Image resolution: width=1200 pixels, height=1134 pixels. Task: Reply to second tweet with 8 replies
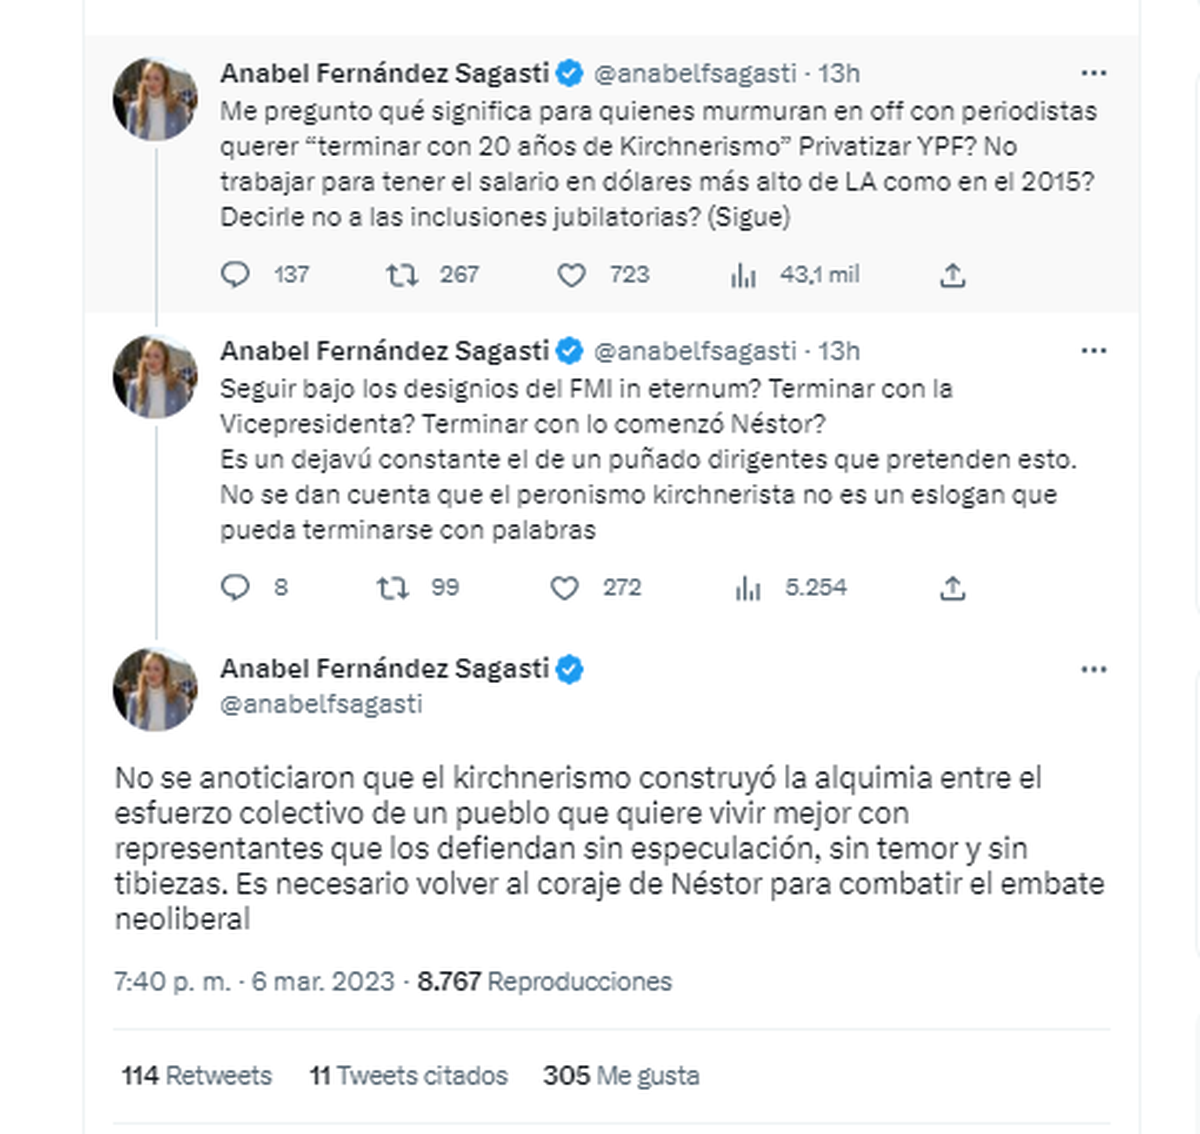pyautogui.click(x=235, y=588)
